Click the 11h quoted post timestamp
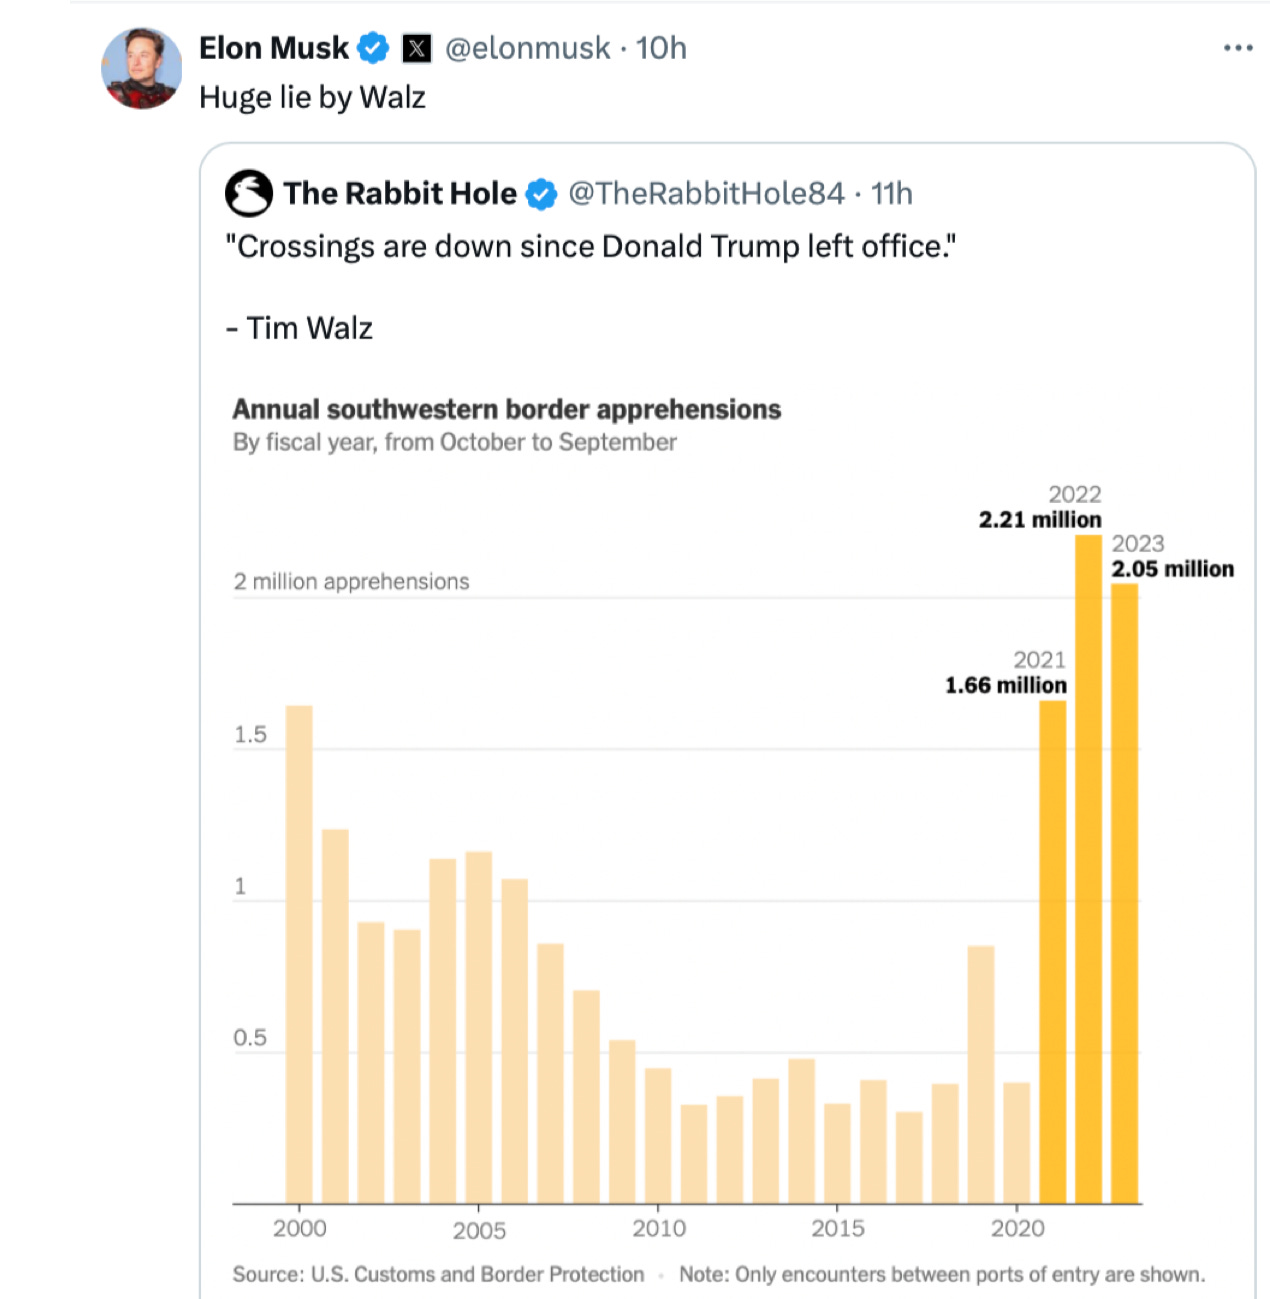The width and height of the screenshot is (1270, 1299). click(892, 193)
